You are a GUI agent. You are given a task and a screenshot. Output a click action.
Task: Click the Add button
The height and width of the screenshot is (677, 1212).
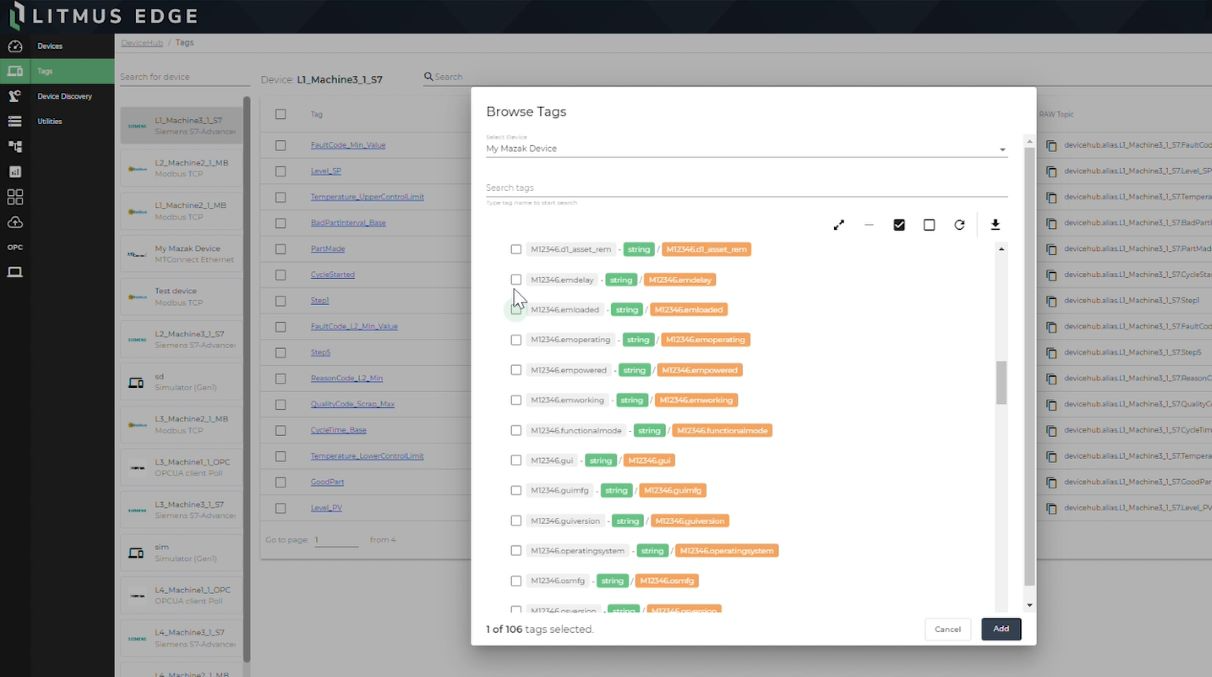[1001, 629]
